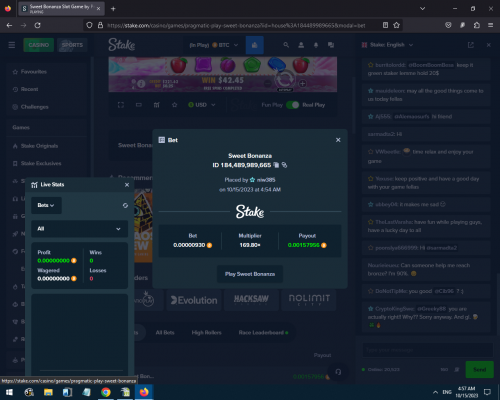Viewport: 500px width, 400px height.
Task: Switch to the High Rollers tab
Action: click(x=206, y=332)
